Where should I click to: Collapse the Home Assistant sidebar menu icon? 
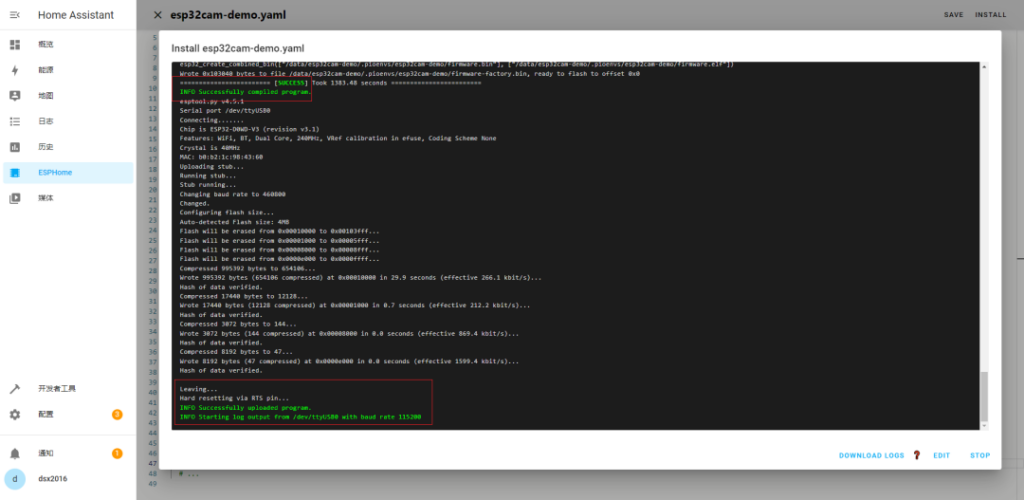click(15, 15)
